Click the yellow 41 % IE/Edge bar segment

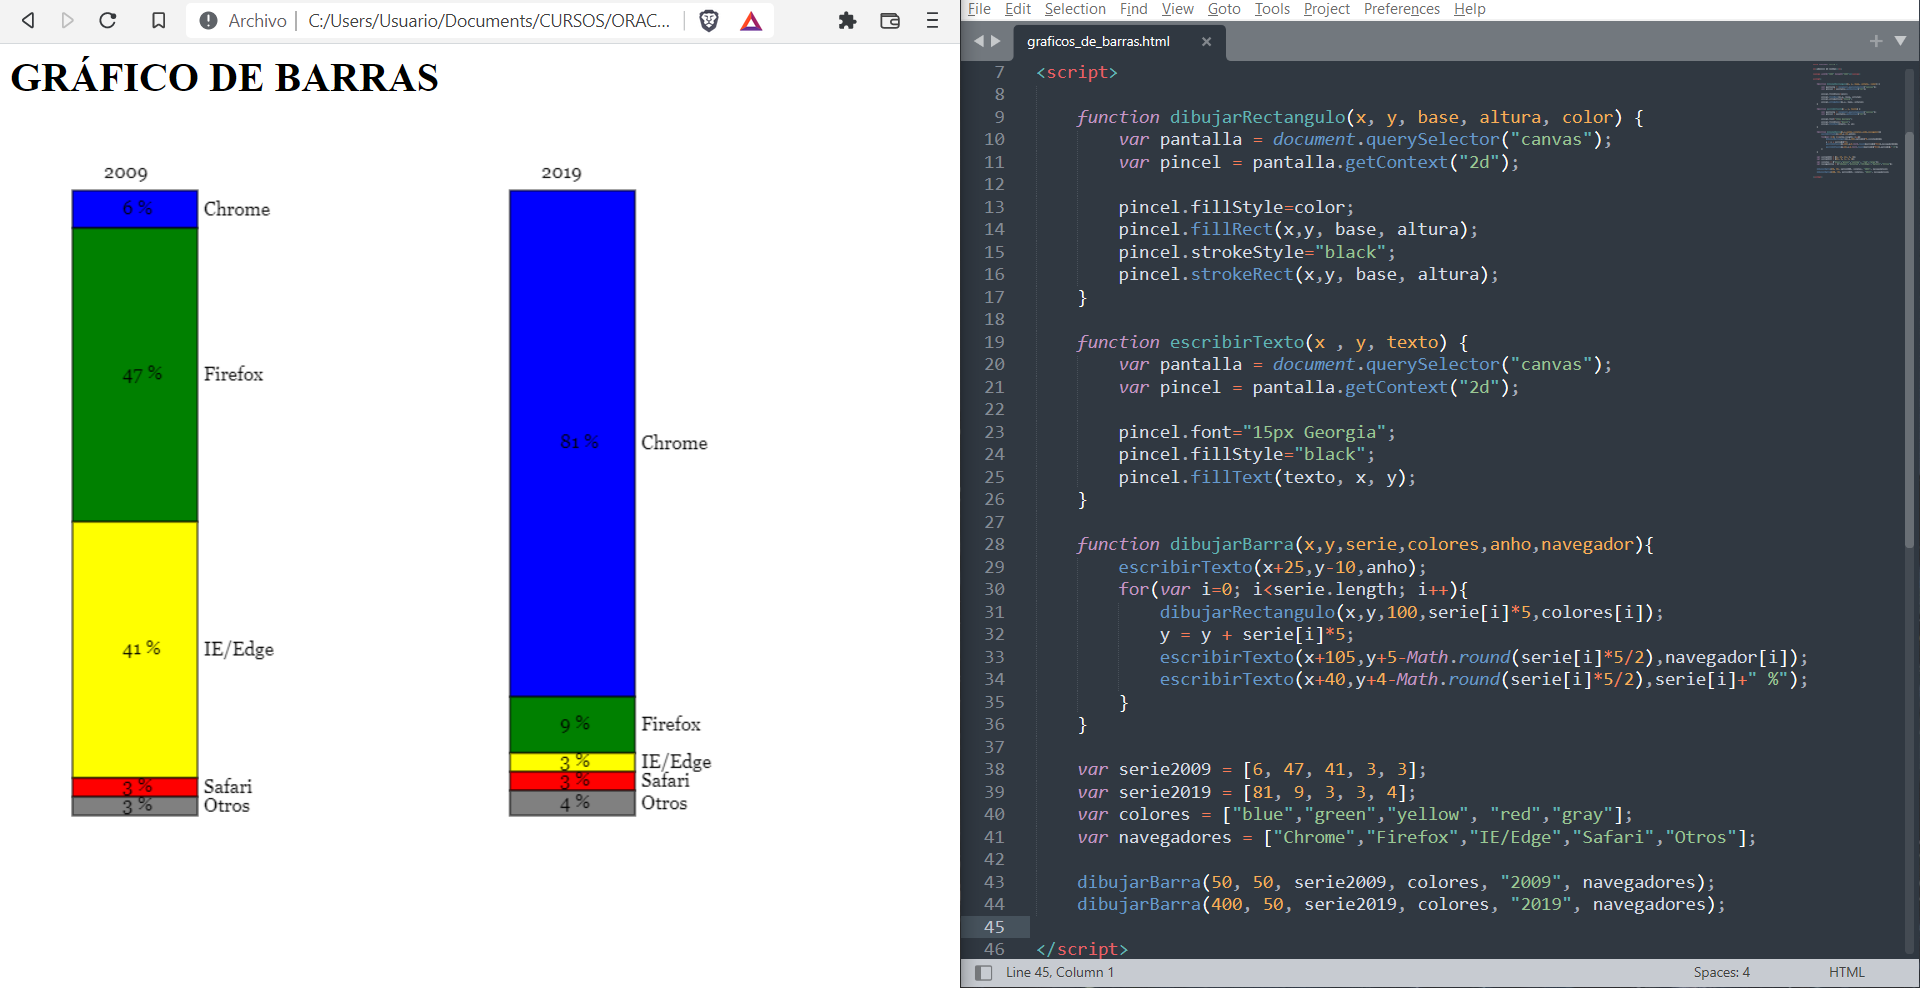[x=135, y=649]
